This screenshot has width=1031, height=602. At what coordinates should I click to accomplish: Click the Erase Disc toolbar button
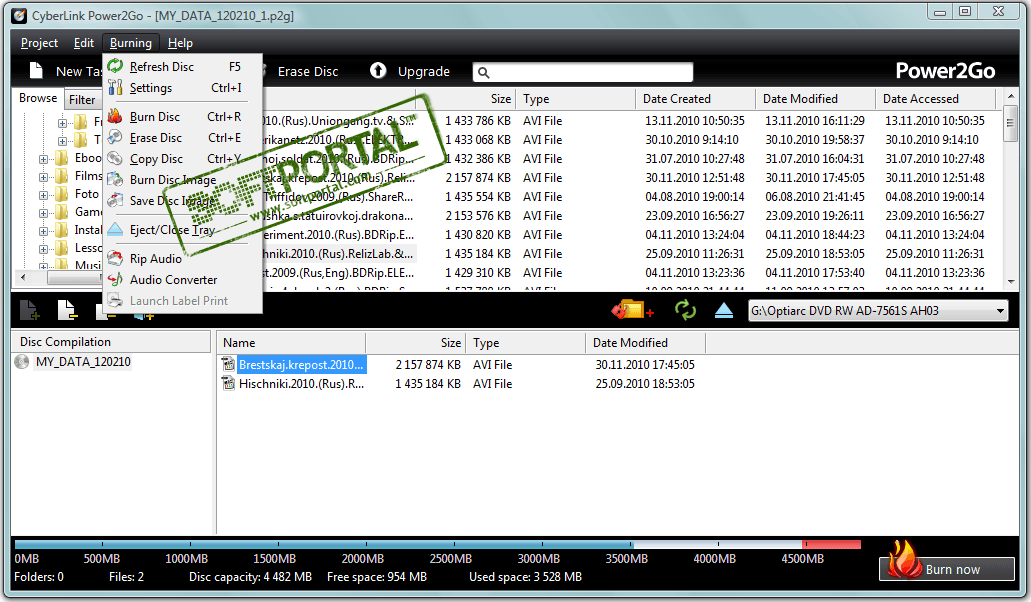point(308,71)
